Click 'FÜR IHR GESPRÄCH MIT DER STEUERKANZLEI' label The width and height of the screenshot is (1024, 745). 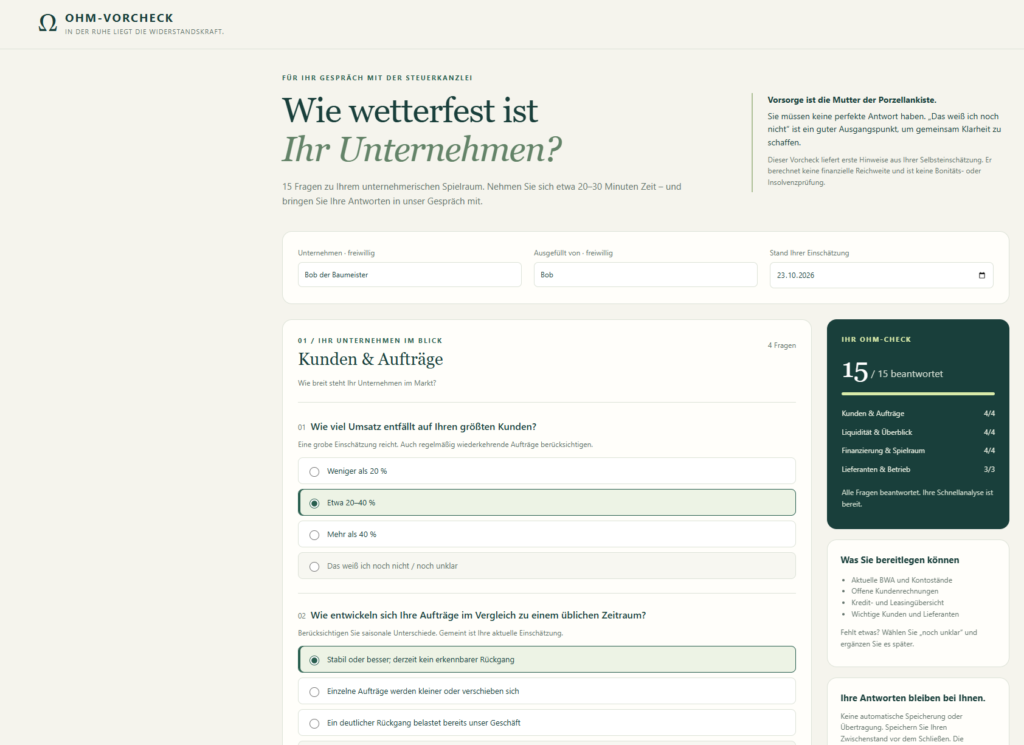377,78
